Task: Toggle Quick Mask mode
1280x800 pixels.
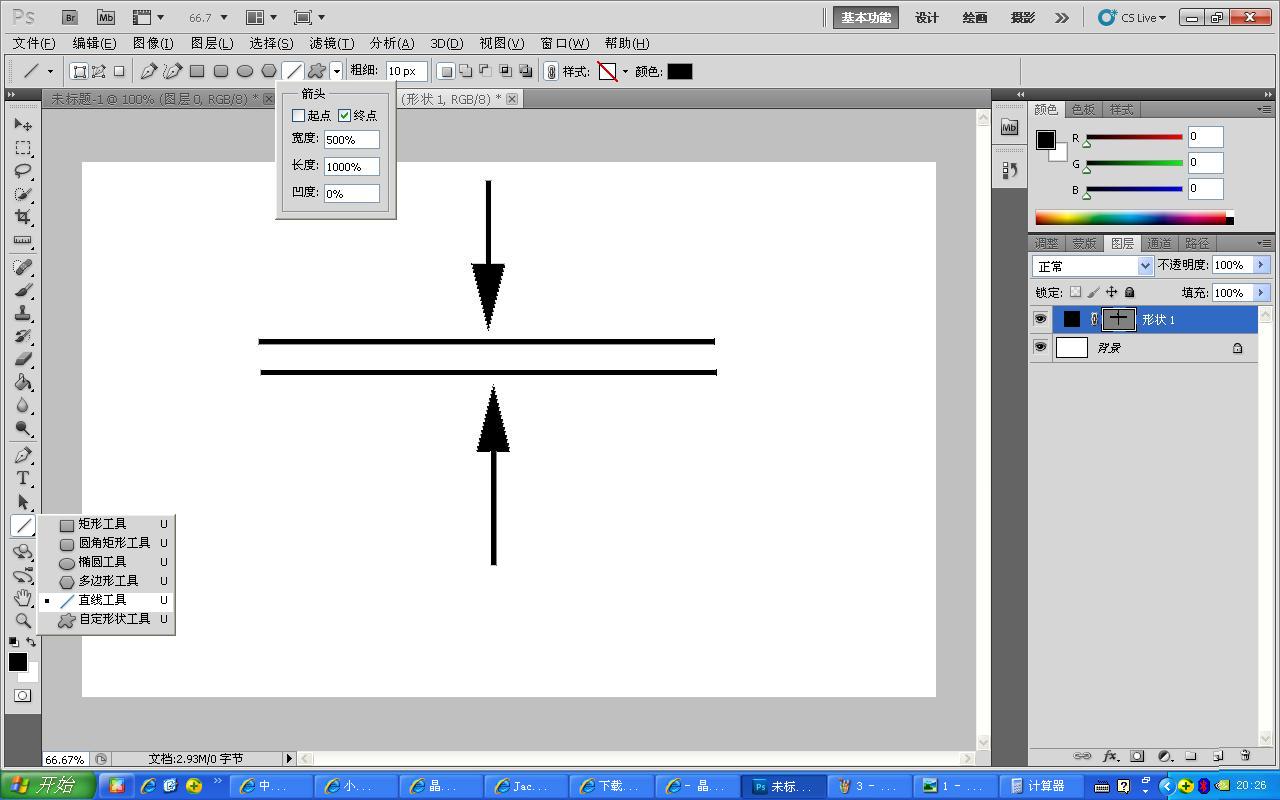Action: (23, 696)
